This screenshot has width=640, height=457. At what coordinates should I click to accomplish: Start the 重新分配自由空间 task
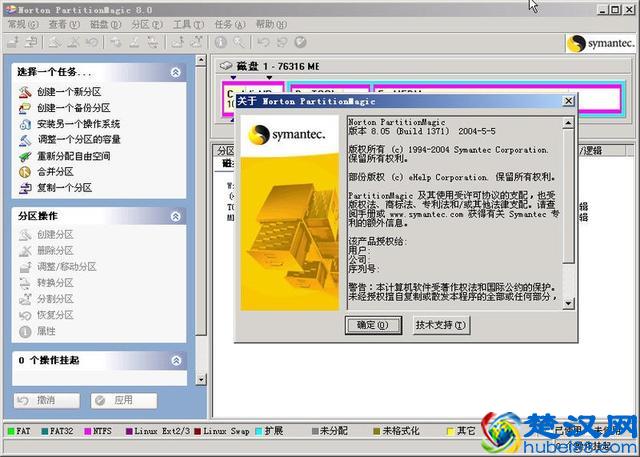[26, 156]
